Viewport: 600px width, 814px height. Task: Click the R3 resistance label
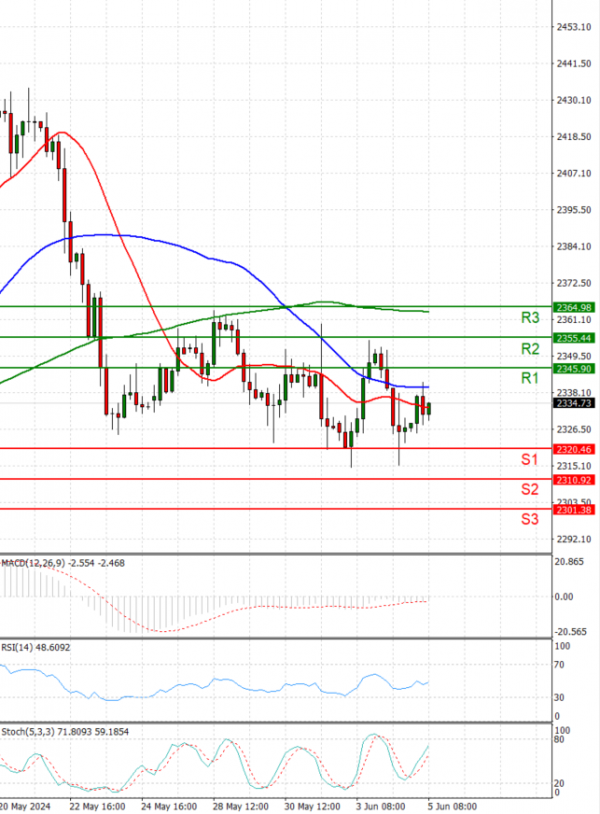530,318
